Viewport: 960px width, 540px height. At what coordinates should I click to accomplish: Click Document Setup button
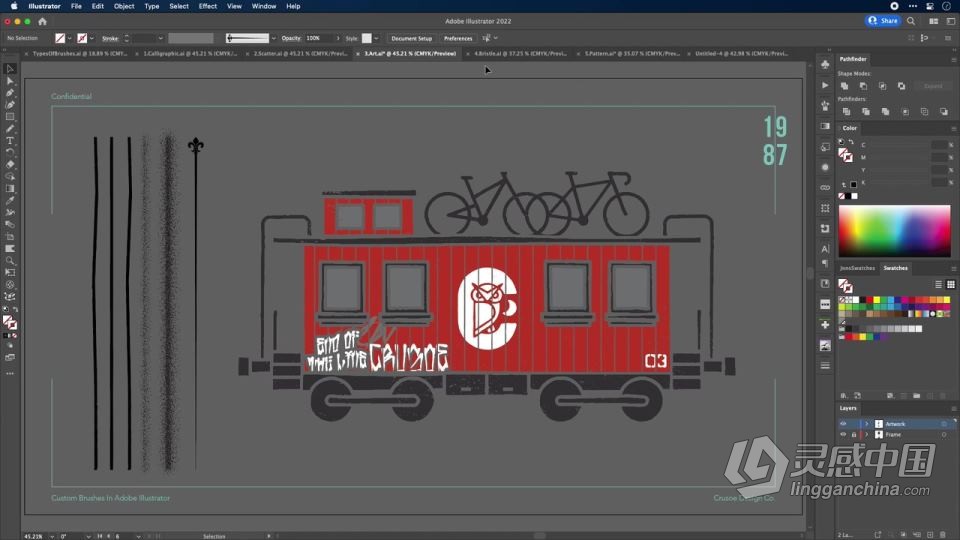click(411, 39)
